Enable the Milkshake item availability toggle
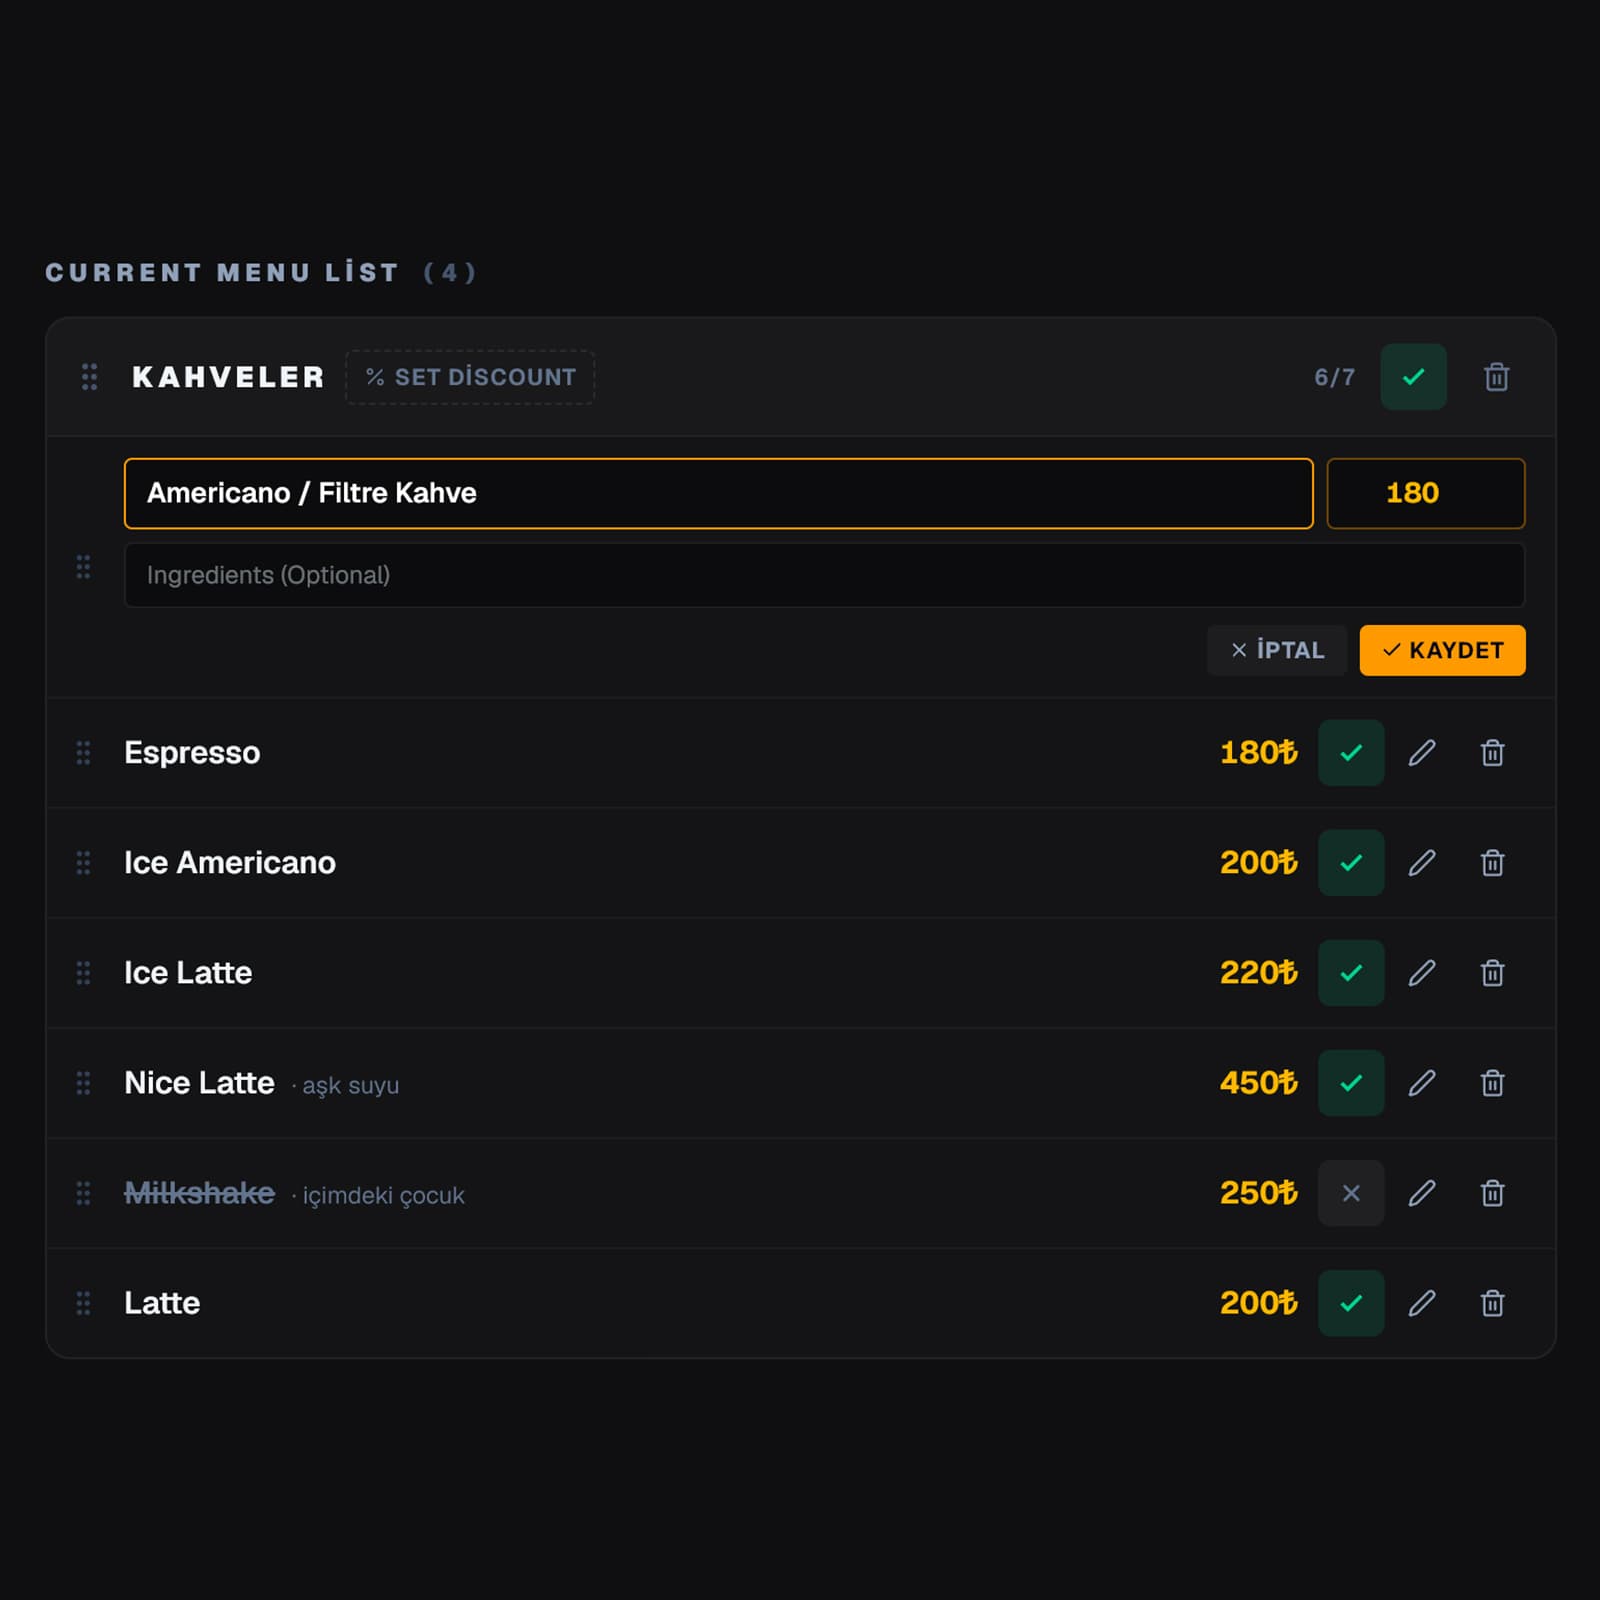Screen dimensions: 1600x1600 tap(1351, 1193)
